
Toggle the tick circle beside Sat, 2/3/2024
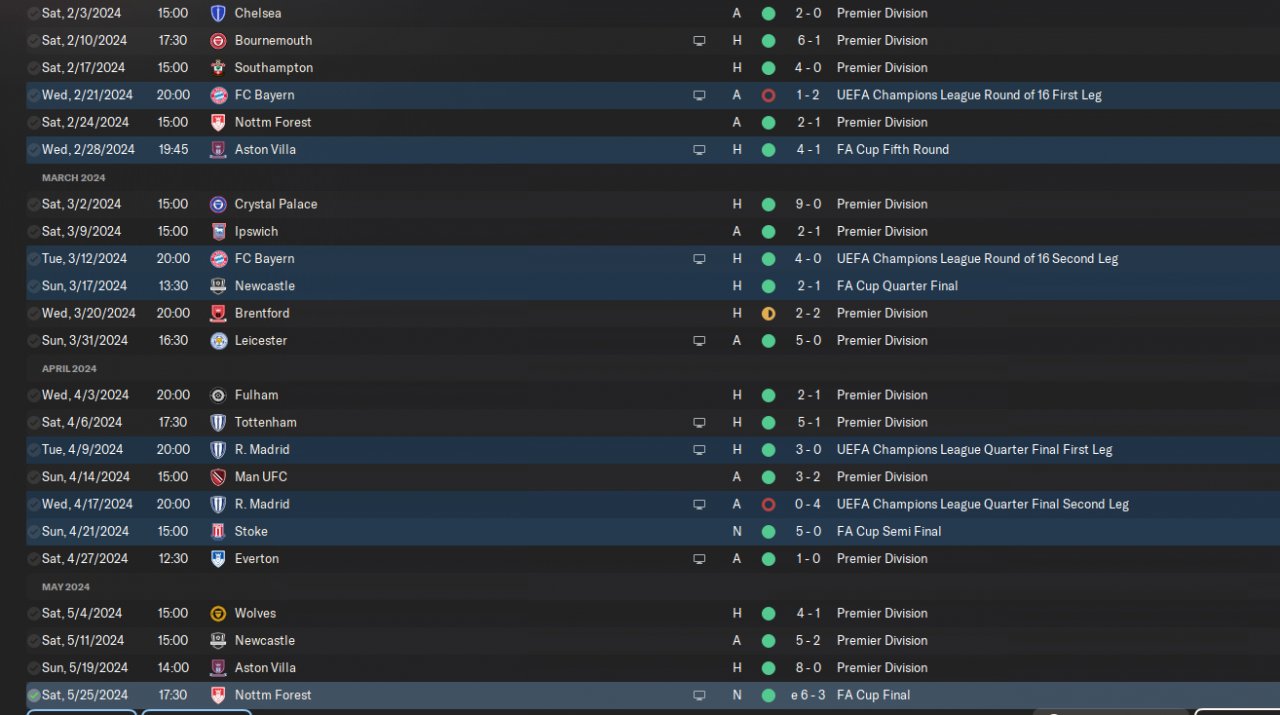click(x=34, y=13)
